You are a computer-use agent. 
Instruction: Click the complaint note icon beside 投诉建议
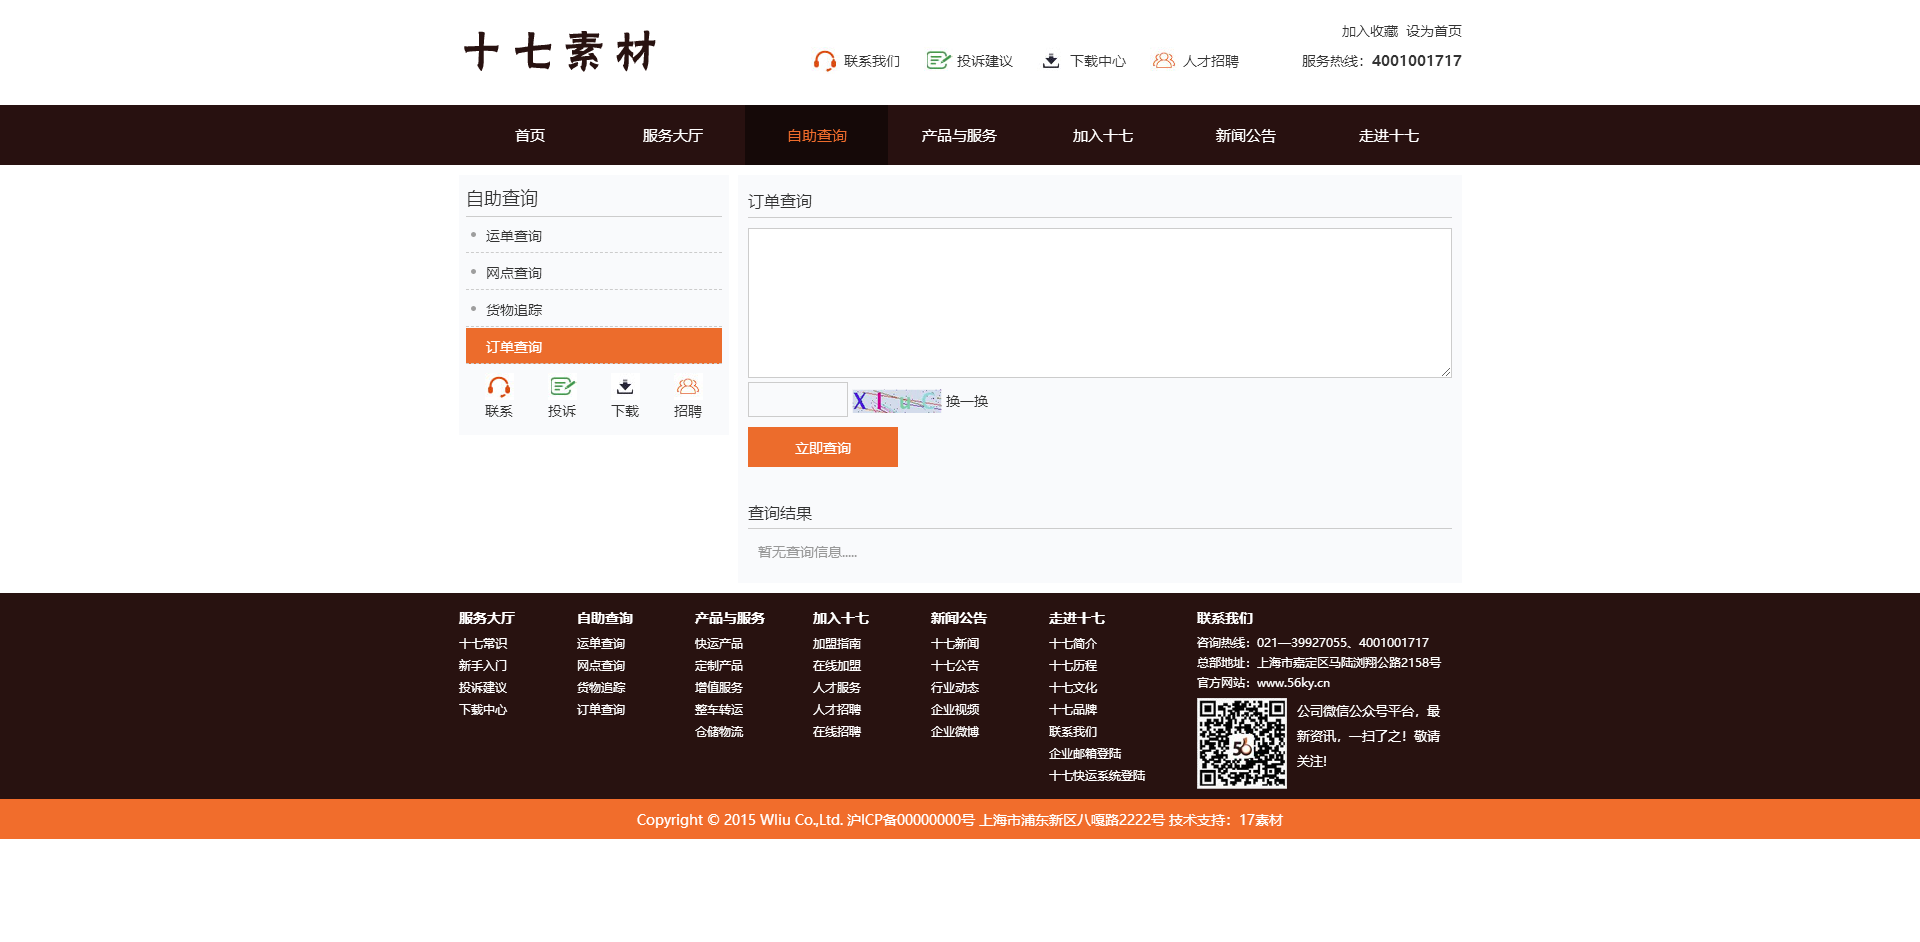tap(937, 61)
